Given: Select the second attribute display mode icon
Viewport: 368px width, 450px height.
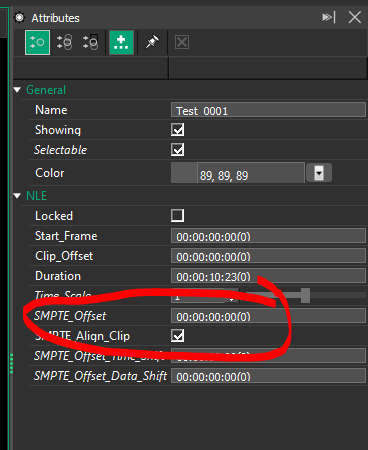Looking at the screenshot, I should tap(64, 42).
